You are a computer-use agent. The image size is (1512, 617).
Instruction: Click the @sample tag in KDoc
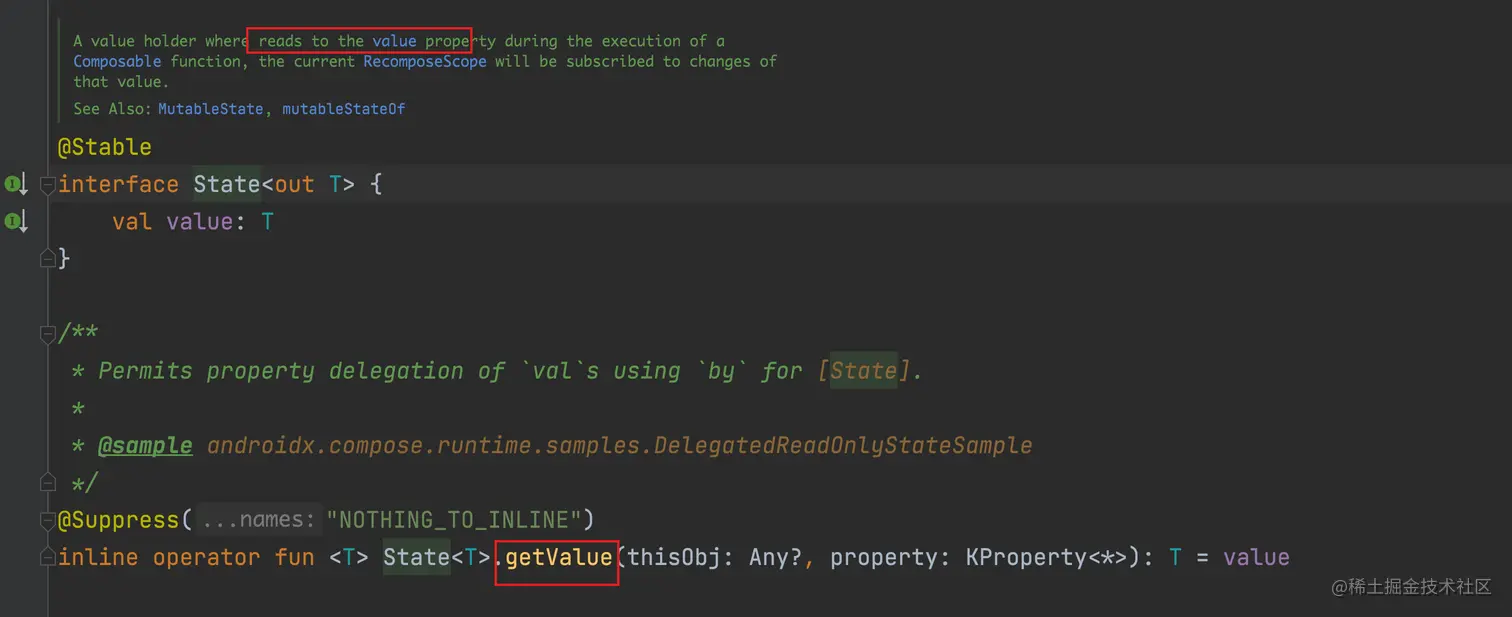[145, 445]
